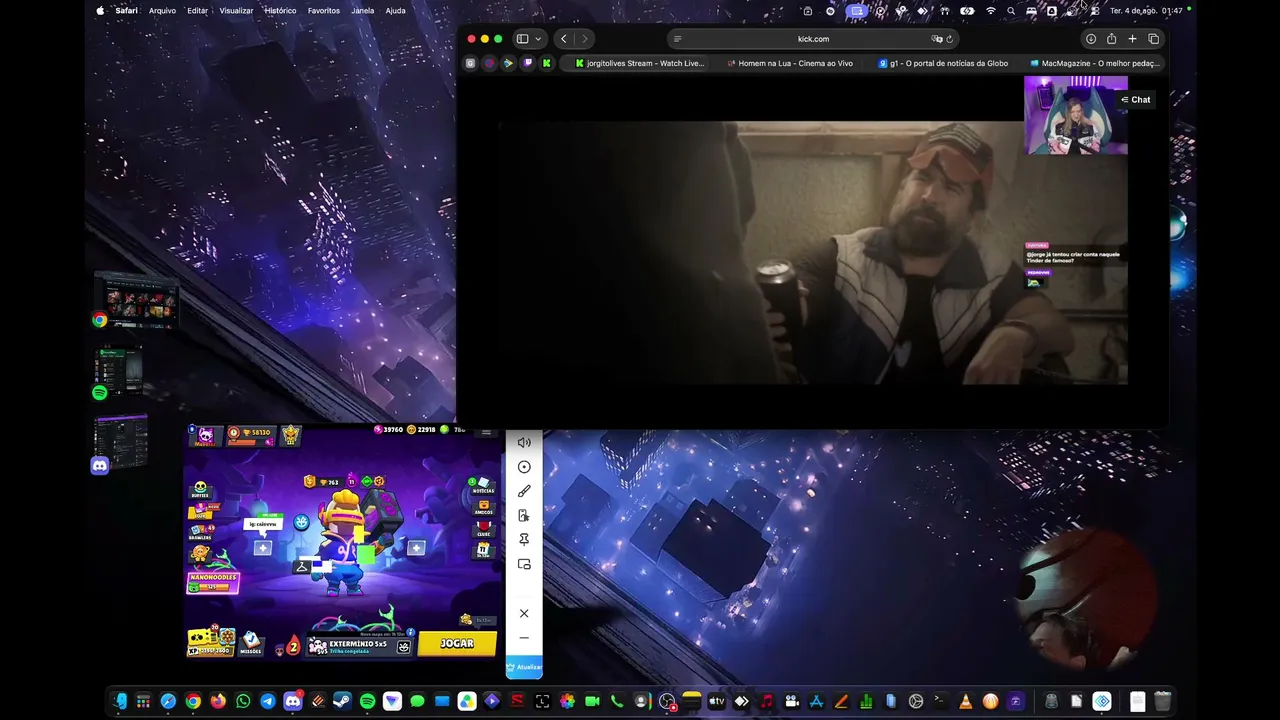This screenshot has height=720, width=1280.
Task: Click the kick.com address bar
Action: coord(813,39)
